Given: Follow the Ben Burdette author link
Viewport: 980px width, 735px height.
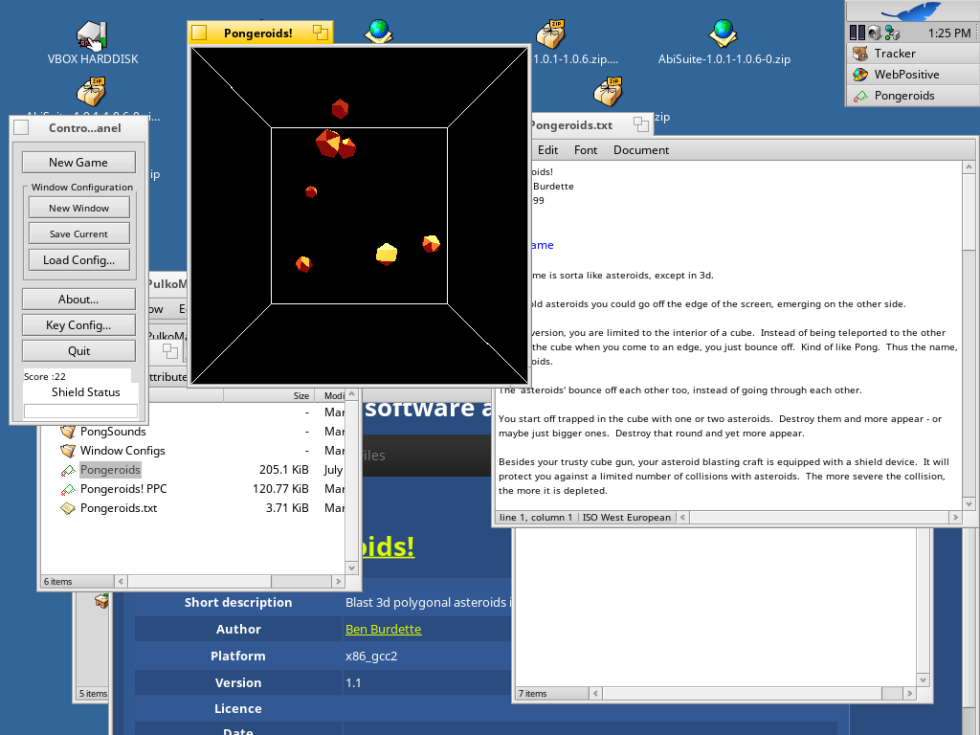Looking at the screenshot, I should coord(383,629).
